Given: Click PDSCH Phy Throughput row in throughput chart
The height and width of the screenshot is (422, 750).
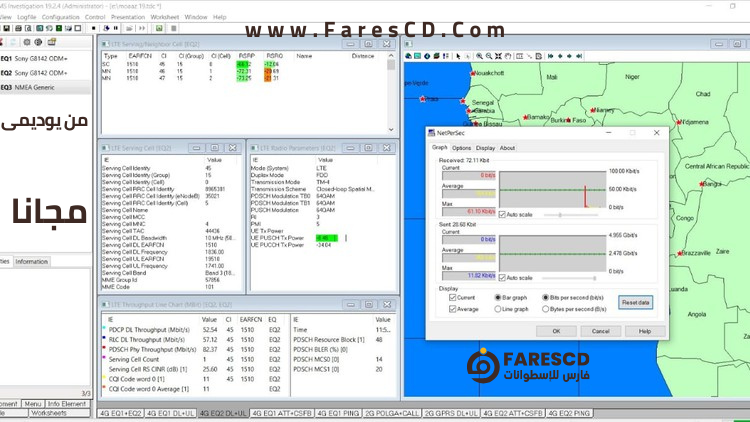Looking at the screenshot, I should coord(194,349).
